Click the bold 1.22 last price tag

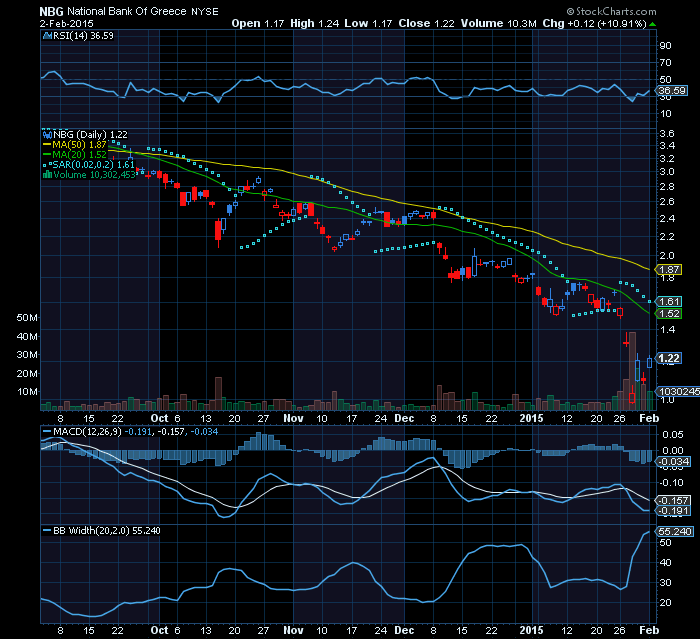coord(668,358)
